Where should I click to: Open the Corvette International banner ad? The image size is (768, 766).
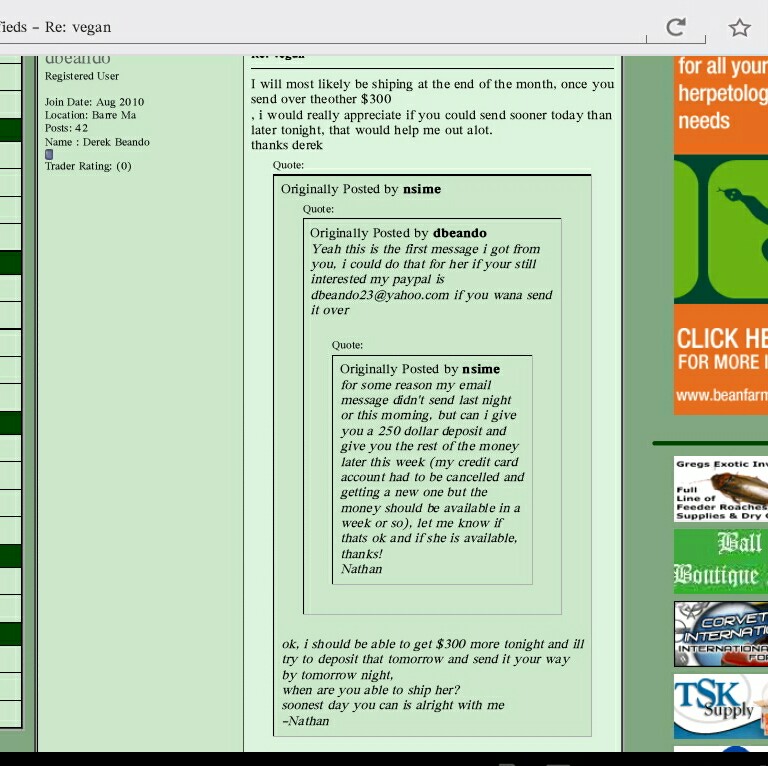(x=721, y=634)
